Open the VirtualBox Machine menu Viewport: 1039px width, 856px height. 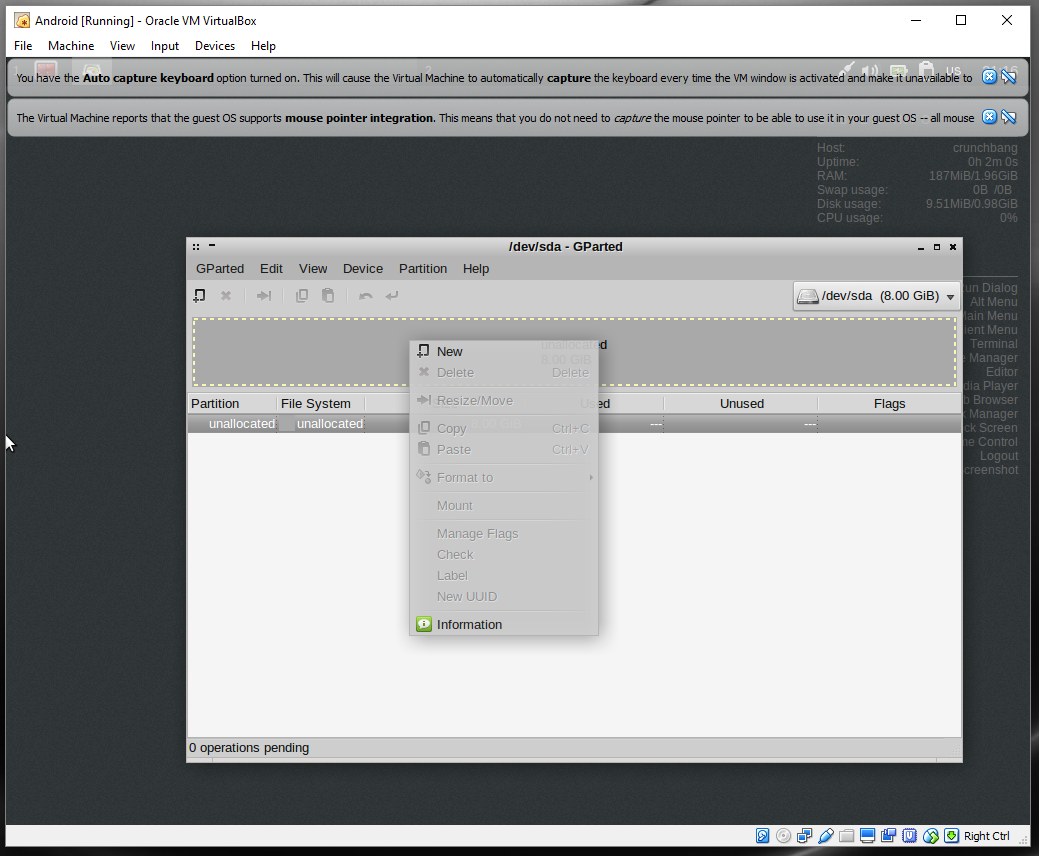point(71,46)
